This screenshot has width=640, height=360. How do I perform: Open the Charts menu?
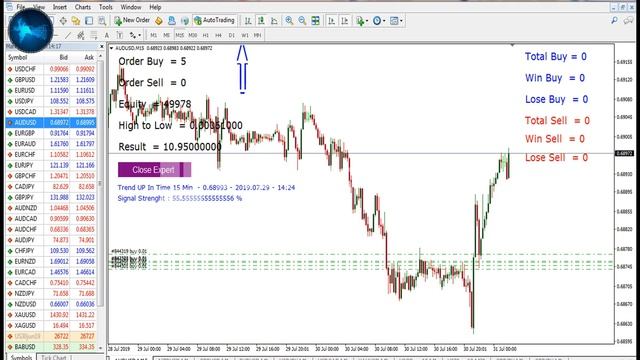(x=83, y=7)
